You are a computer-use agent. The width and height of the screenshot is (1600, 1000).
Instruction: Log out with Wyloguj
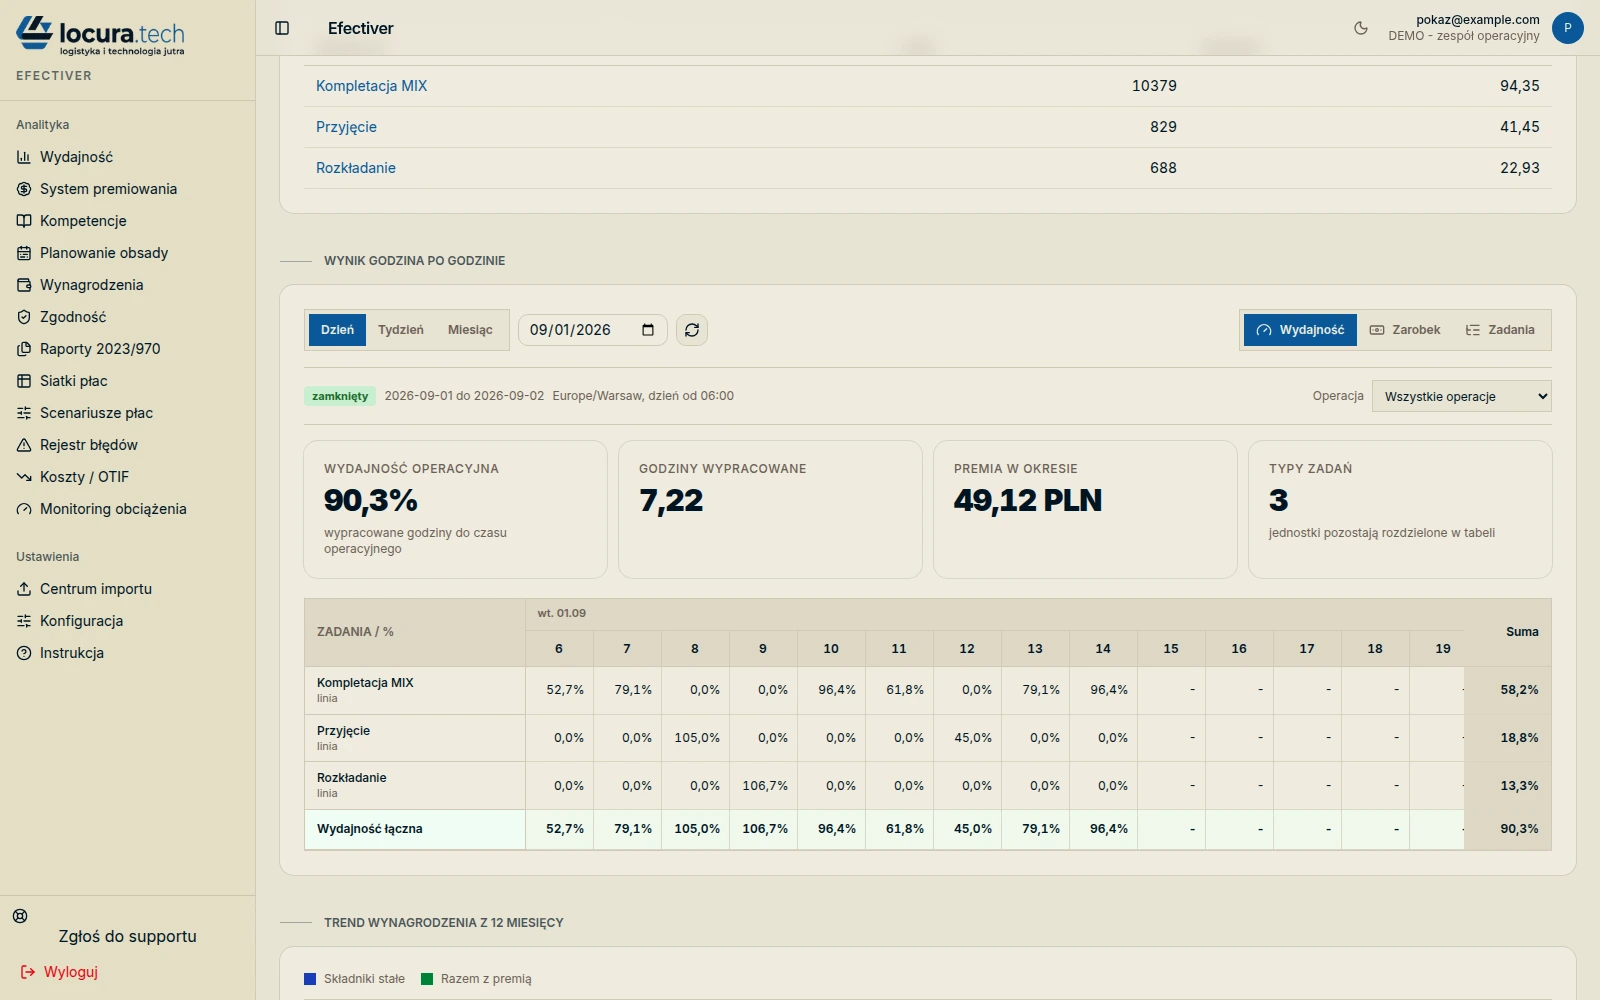(x=60, y=972)
